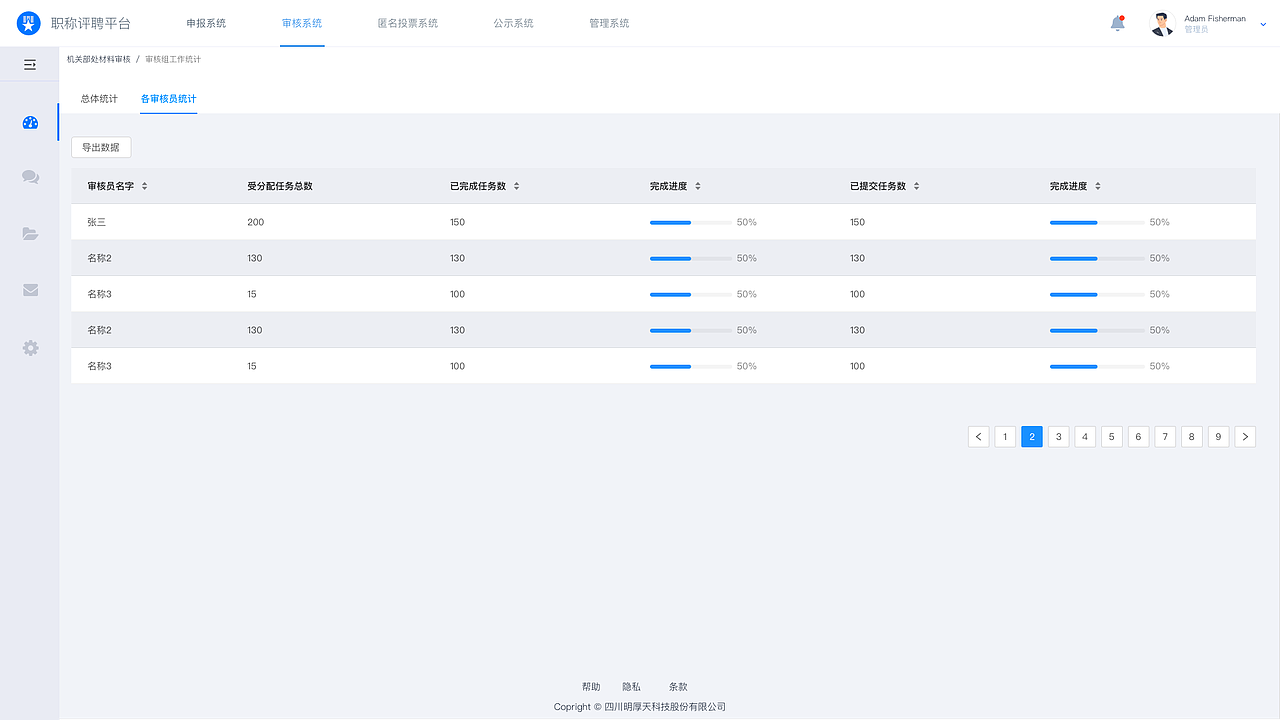Screen dimensions: 1280x720
Task: Click the 职称评聘平台 title text
Action: [x=91, y=23]
